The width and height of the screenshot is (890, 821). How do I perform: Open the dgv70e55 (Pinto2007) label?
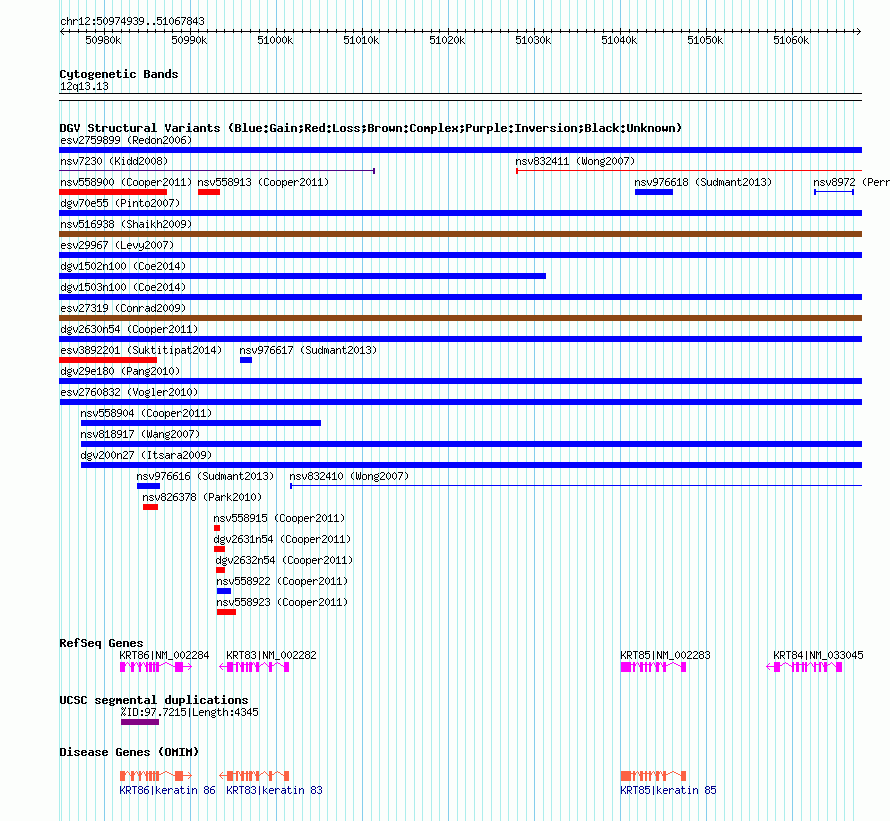pyautogui.click(x=120, y=203)
